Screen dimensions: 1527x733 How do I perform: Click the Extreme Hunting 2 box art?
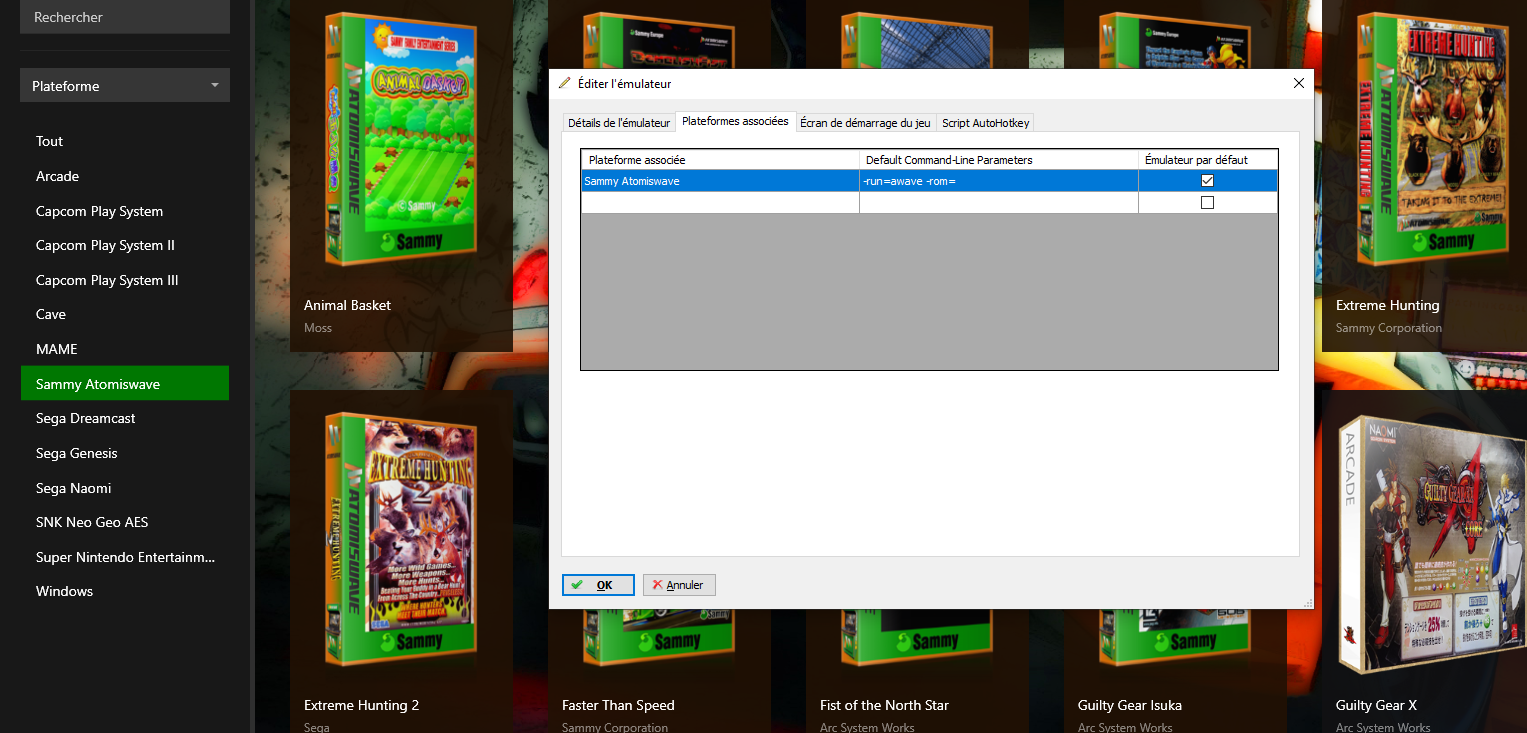click(402, 538)
